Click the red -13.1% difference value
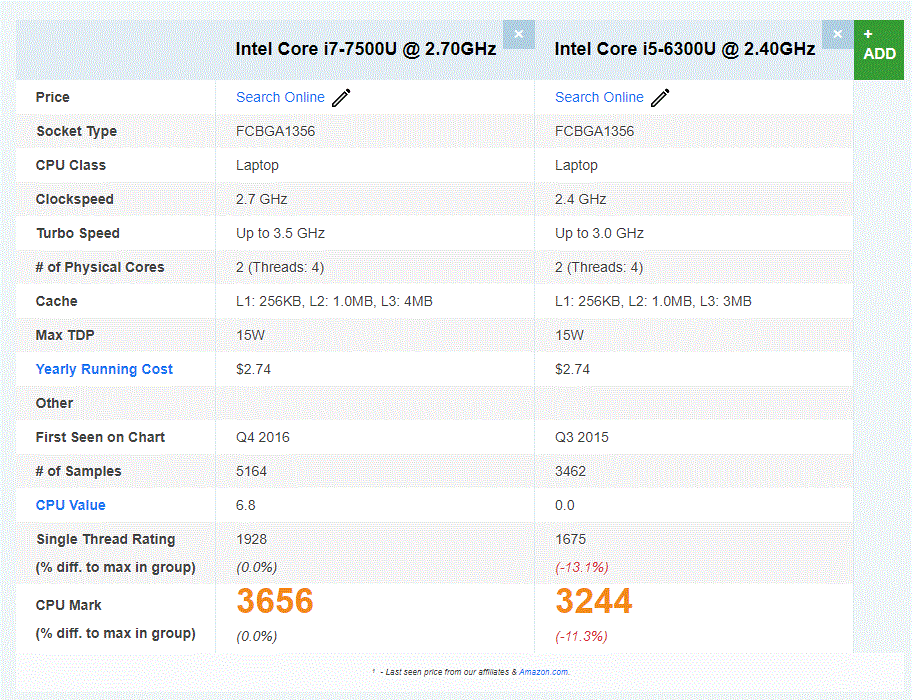912x700 pixels. tap(581, 567)
